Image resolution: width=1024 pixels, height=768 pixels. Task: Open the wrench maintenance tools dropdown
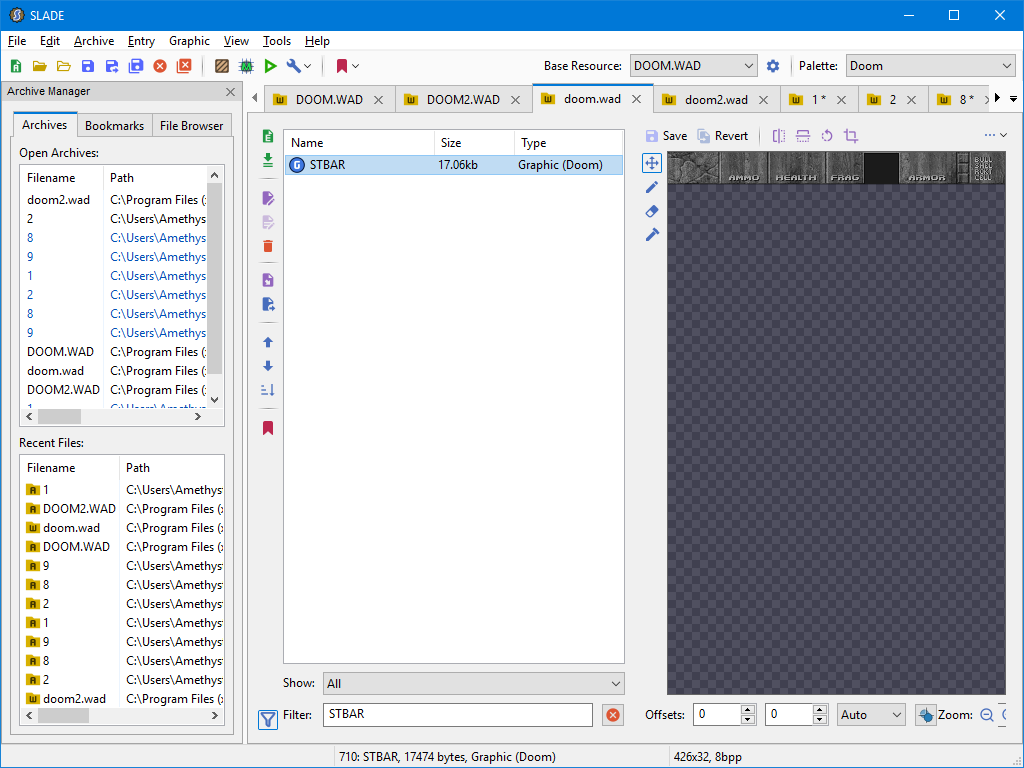coord(299,66)
